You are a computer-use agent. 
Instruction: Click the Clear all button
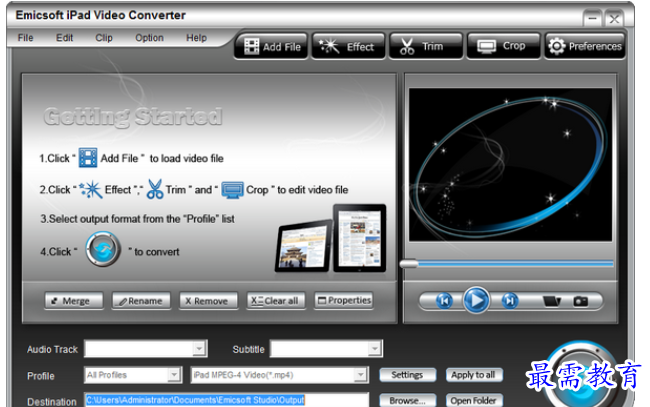tap(276, 300)
